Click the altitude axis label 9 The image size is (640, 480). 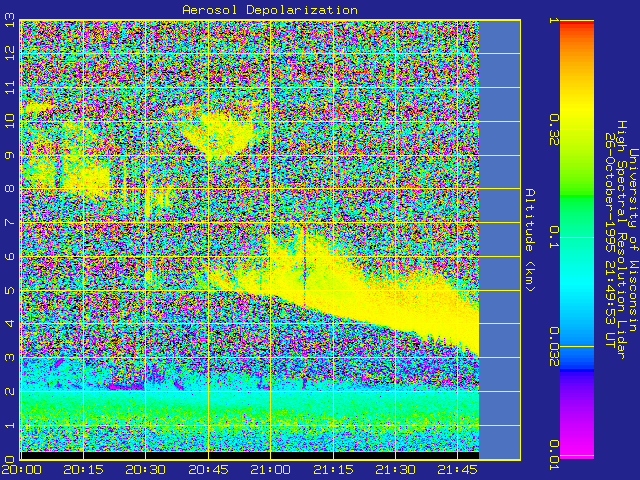tap(10, 155)
